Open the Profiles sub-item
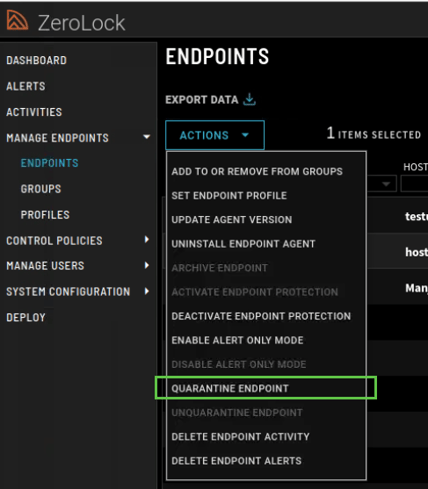 coord(45,215)
